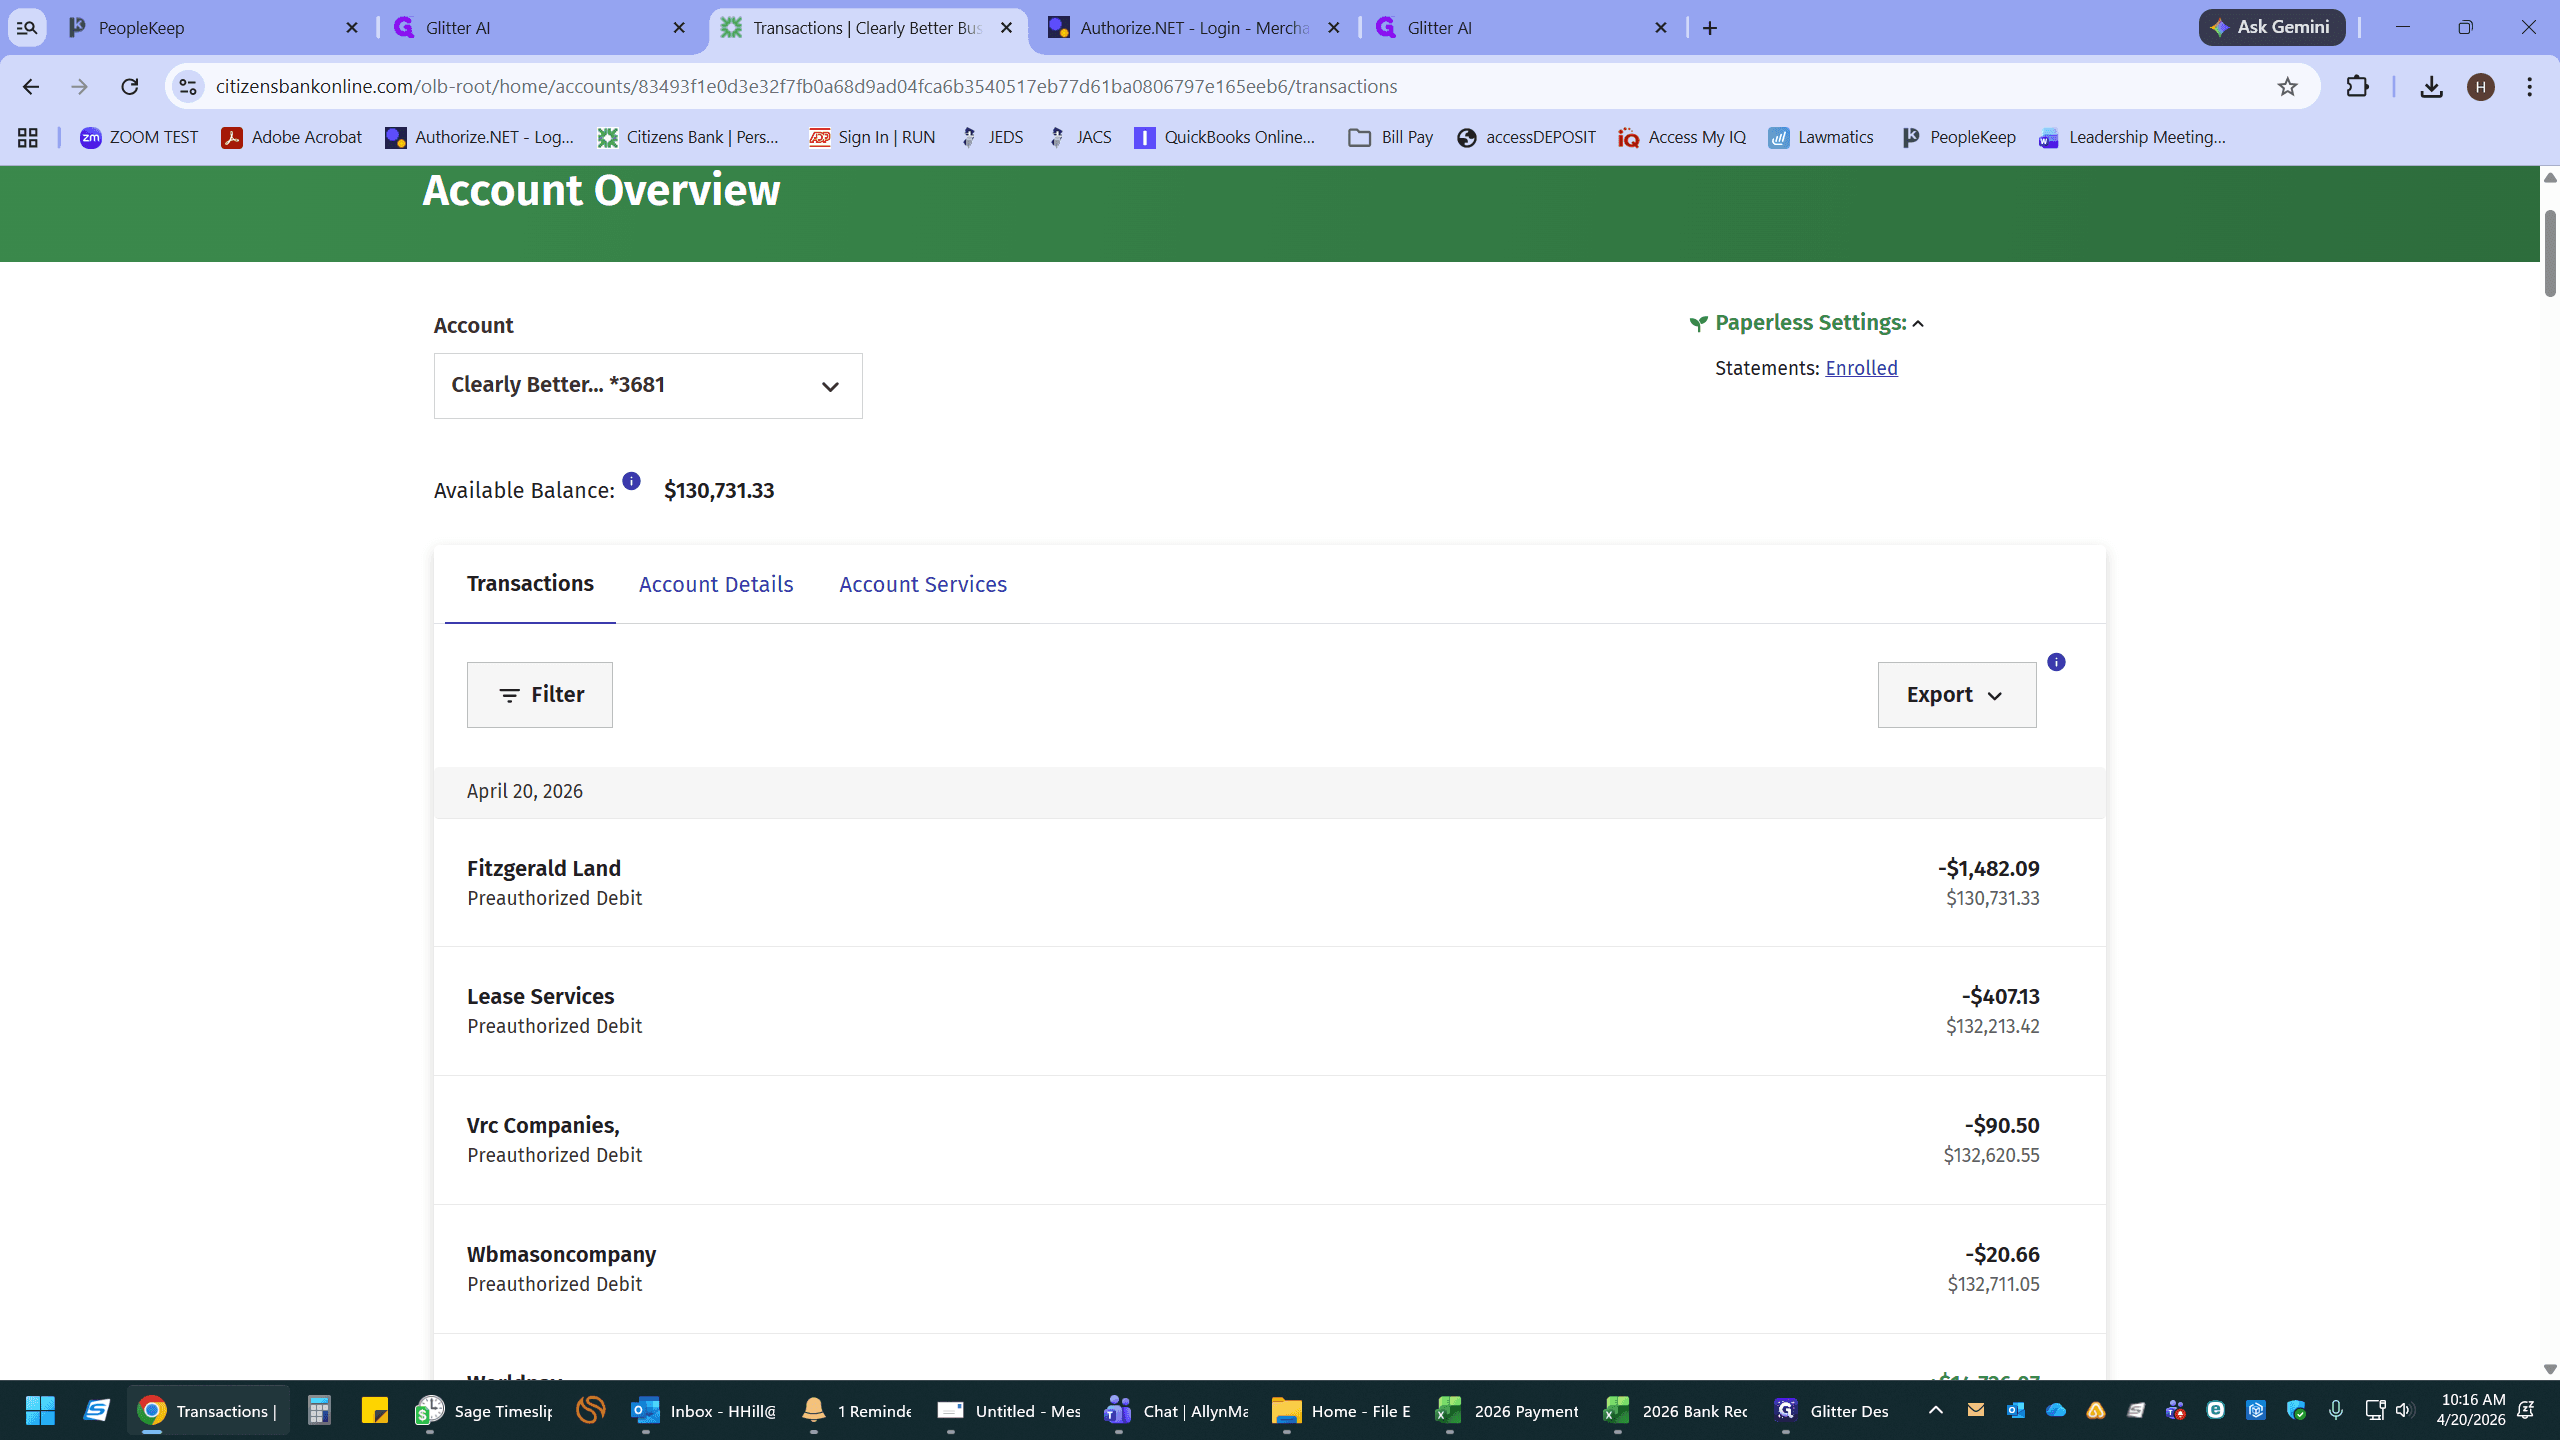
Task: Open a new browser tab
Action: (1710, 28)
